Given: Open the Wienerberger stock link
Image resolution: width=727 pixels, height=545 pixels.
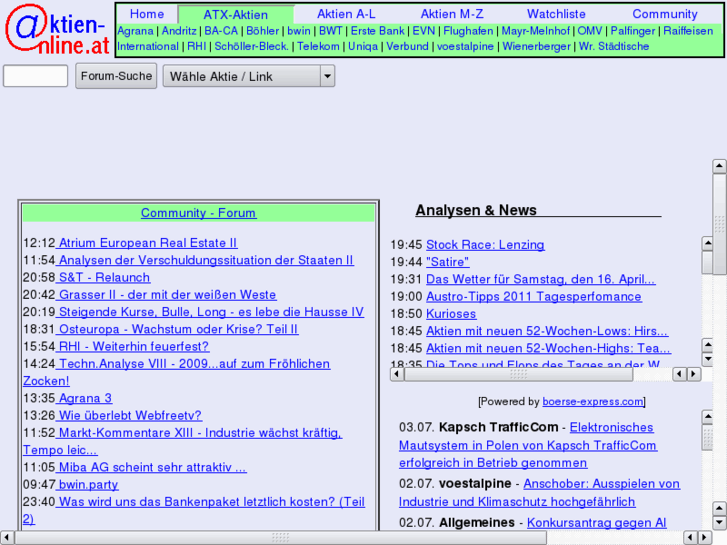Looking at the screenshot, I should pyautogui.click(x=536, y=46).
